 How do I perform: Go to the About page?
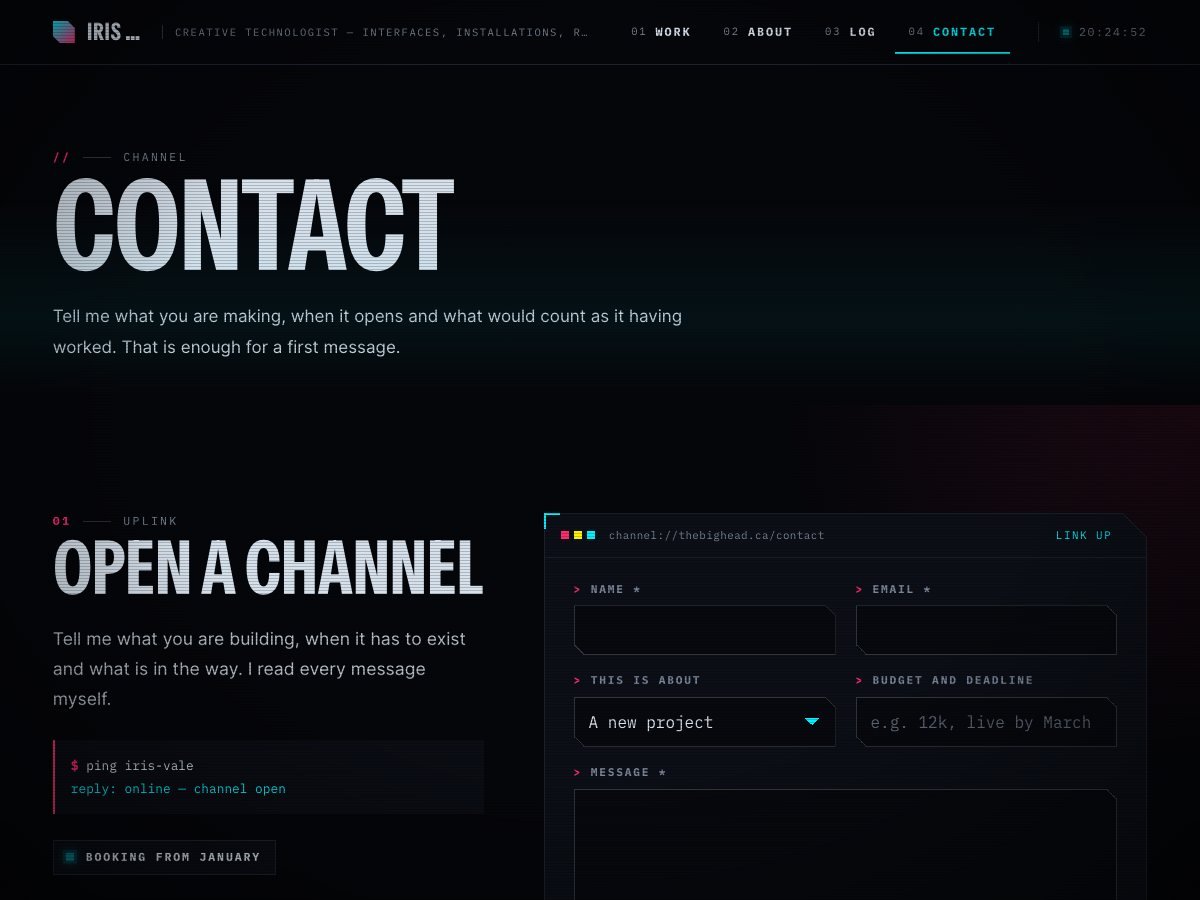point(758,32)
